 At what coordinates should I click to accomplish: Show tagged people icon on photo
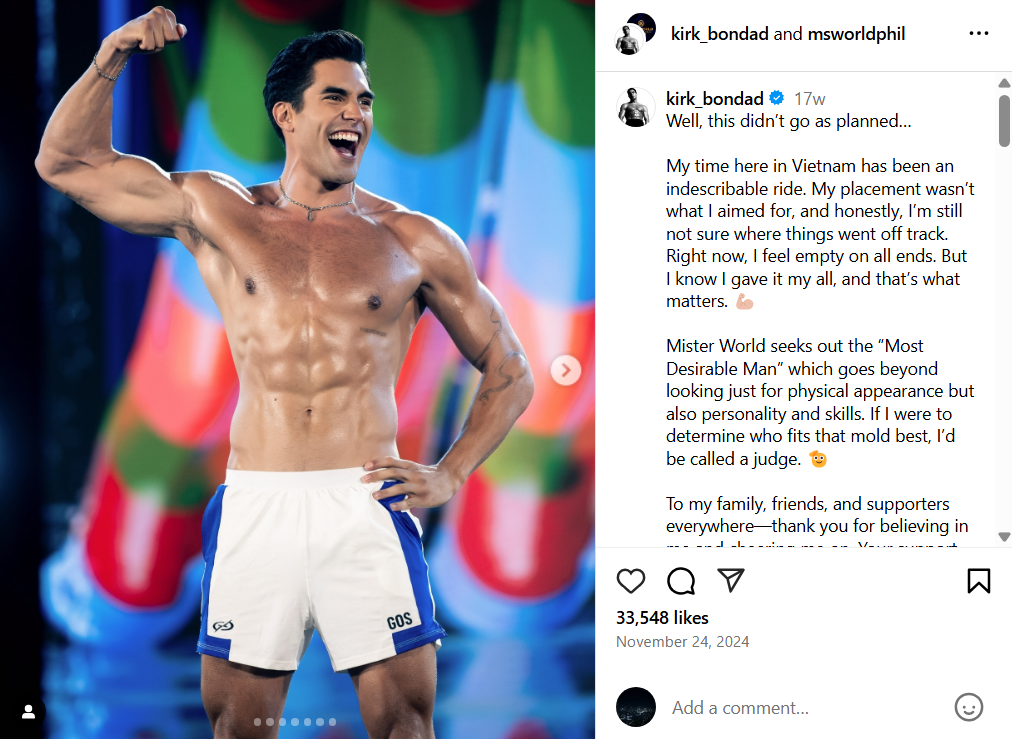pos(28,711)
